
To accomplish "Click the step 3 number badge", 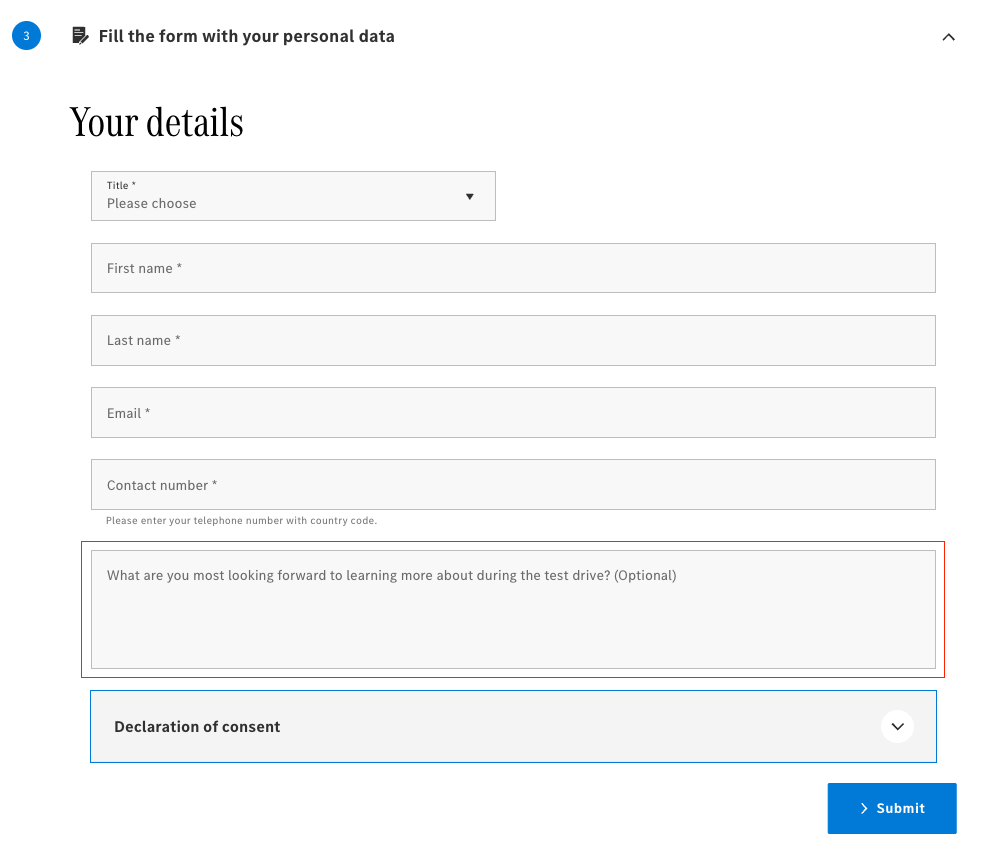I will [x=26, y=36].
